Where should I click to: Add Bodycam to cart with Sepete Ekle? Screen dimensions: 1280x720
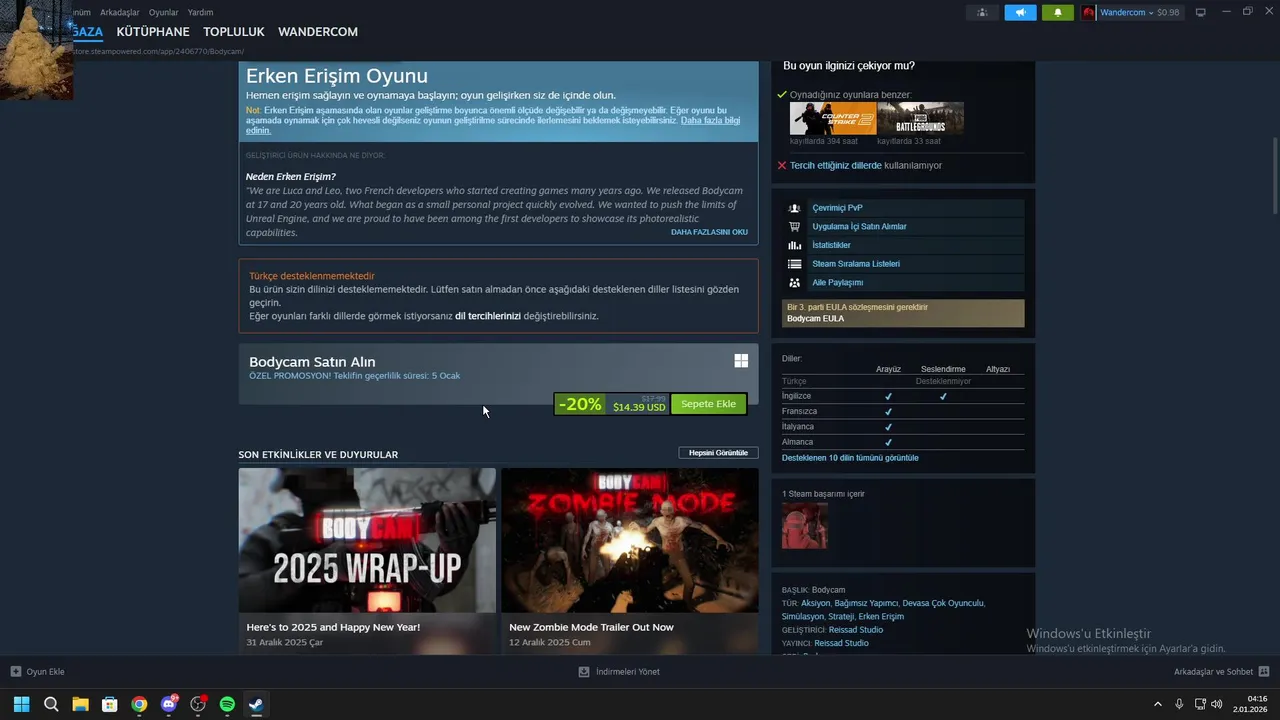(x=708, y=404)
